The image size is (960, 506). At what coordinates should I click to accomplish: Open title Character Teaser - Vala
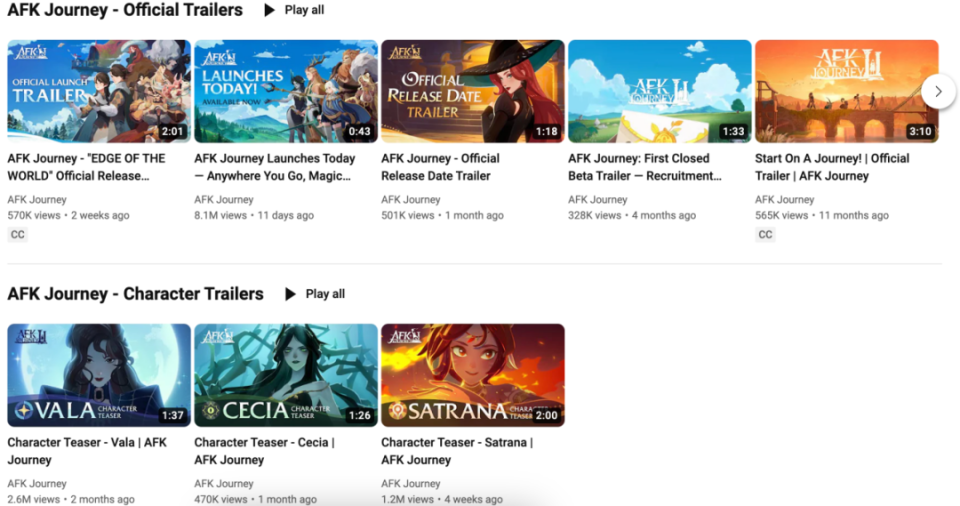(x=87, y=451)
